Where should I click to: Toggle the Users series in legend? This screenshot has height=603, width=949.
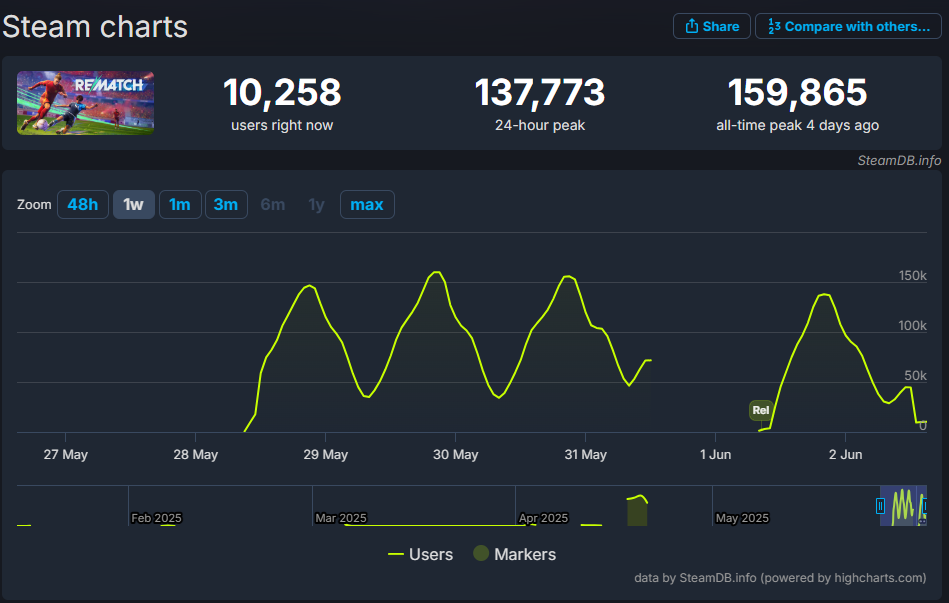[421, 554]
